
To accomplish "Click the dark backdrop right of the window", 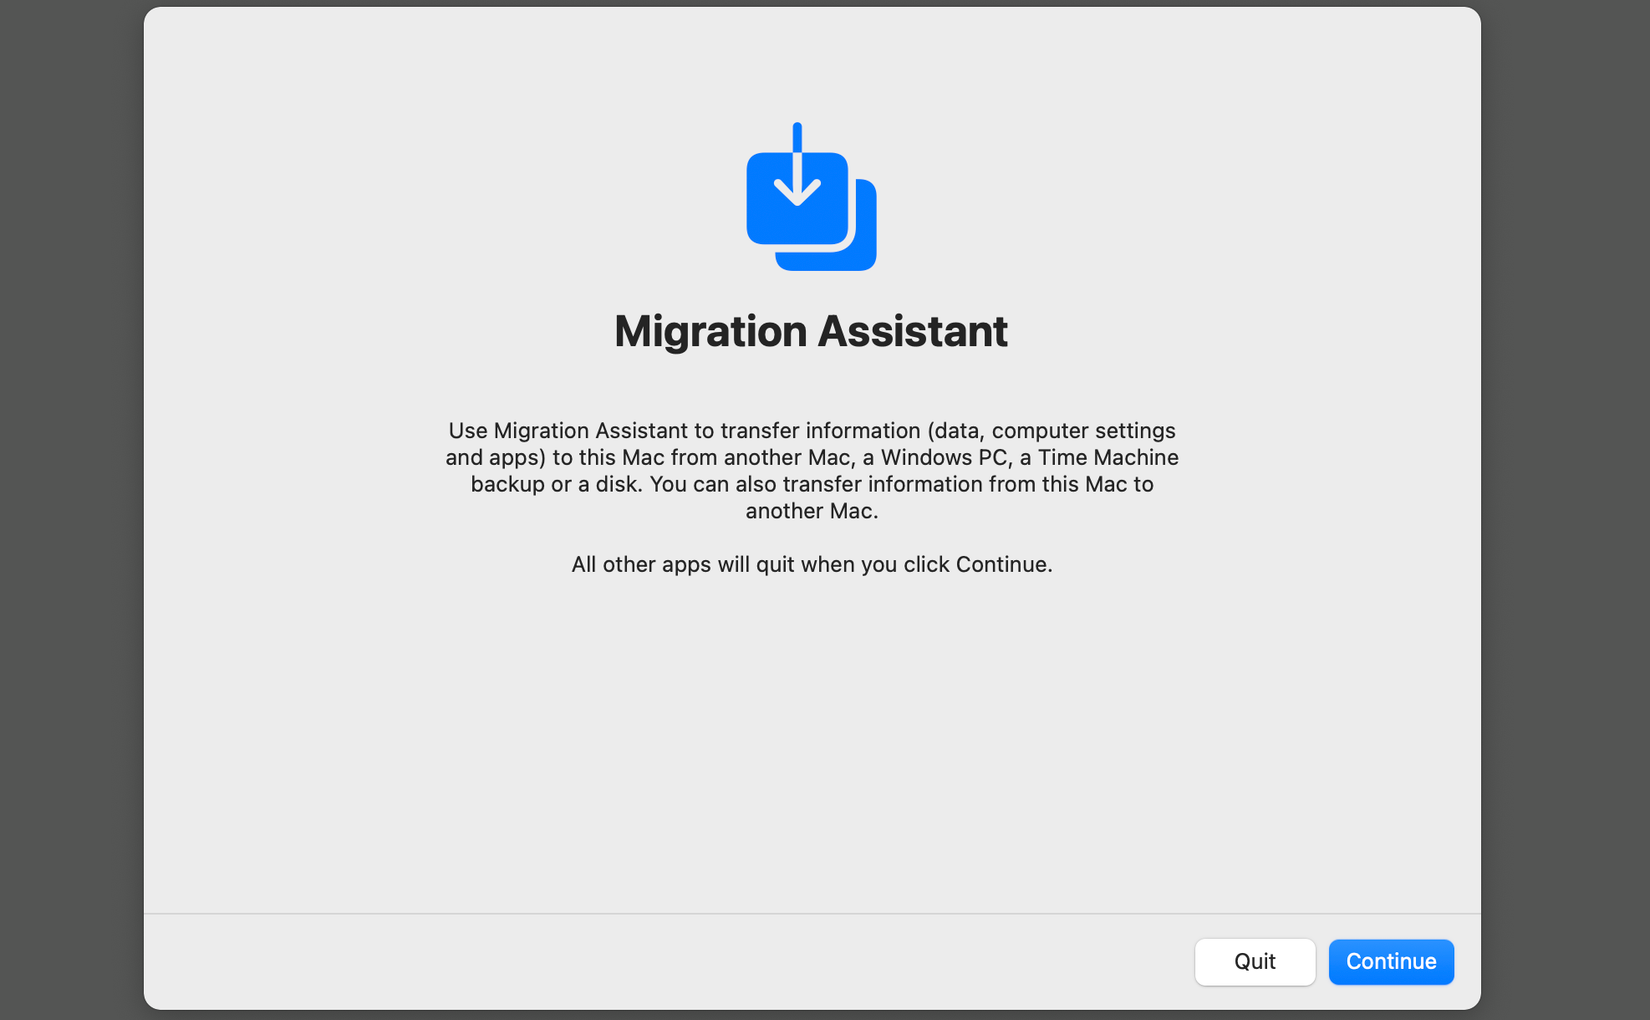I will [1565, 500].
